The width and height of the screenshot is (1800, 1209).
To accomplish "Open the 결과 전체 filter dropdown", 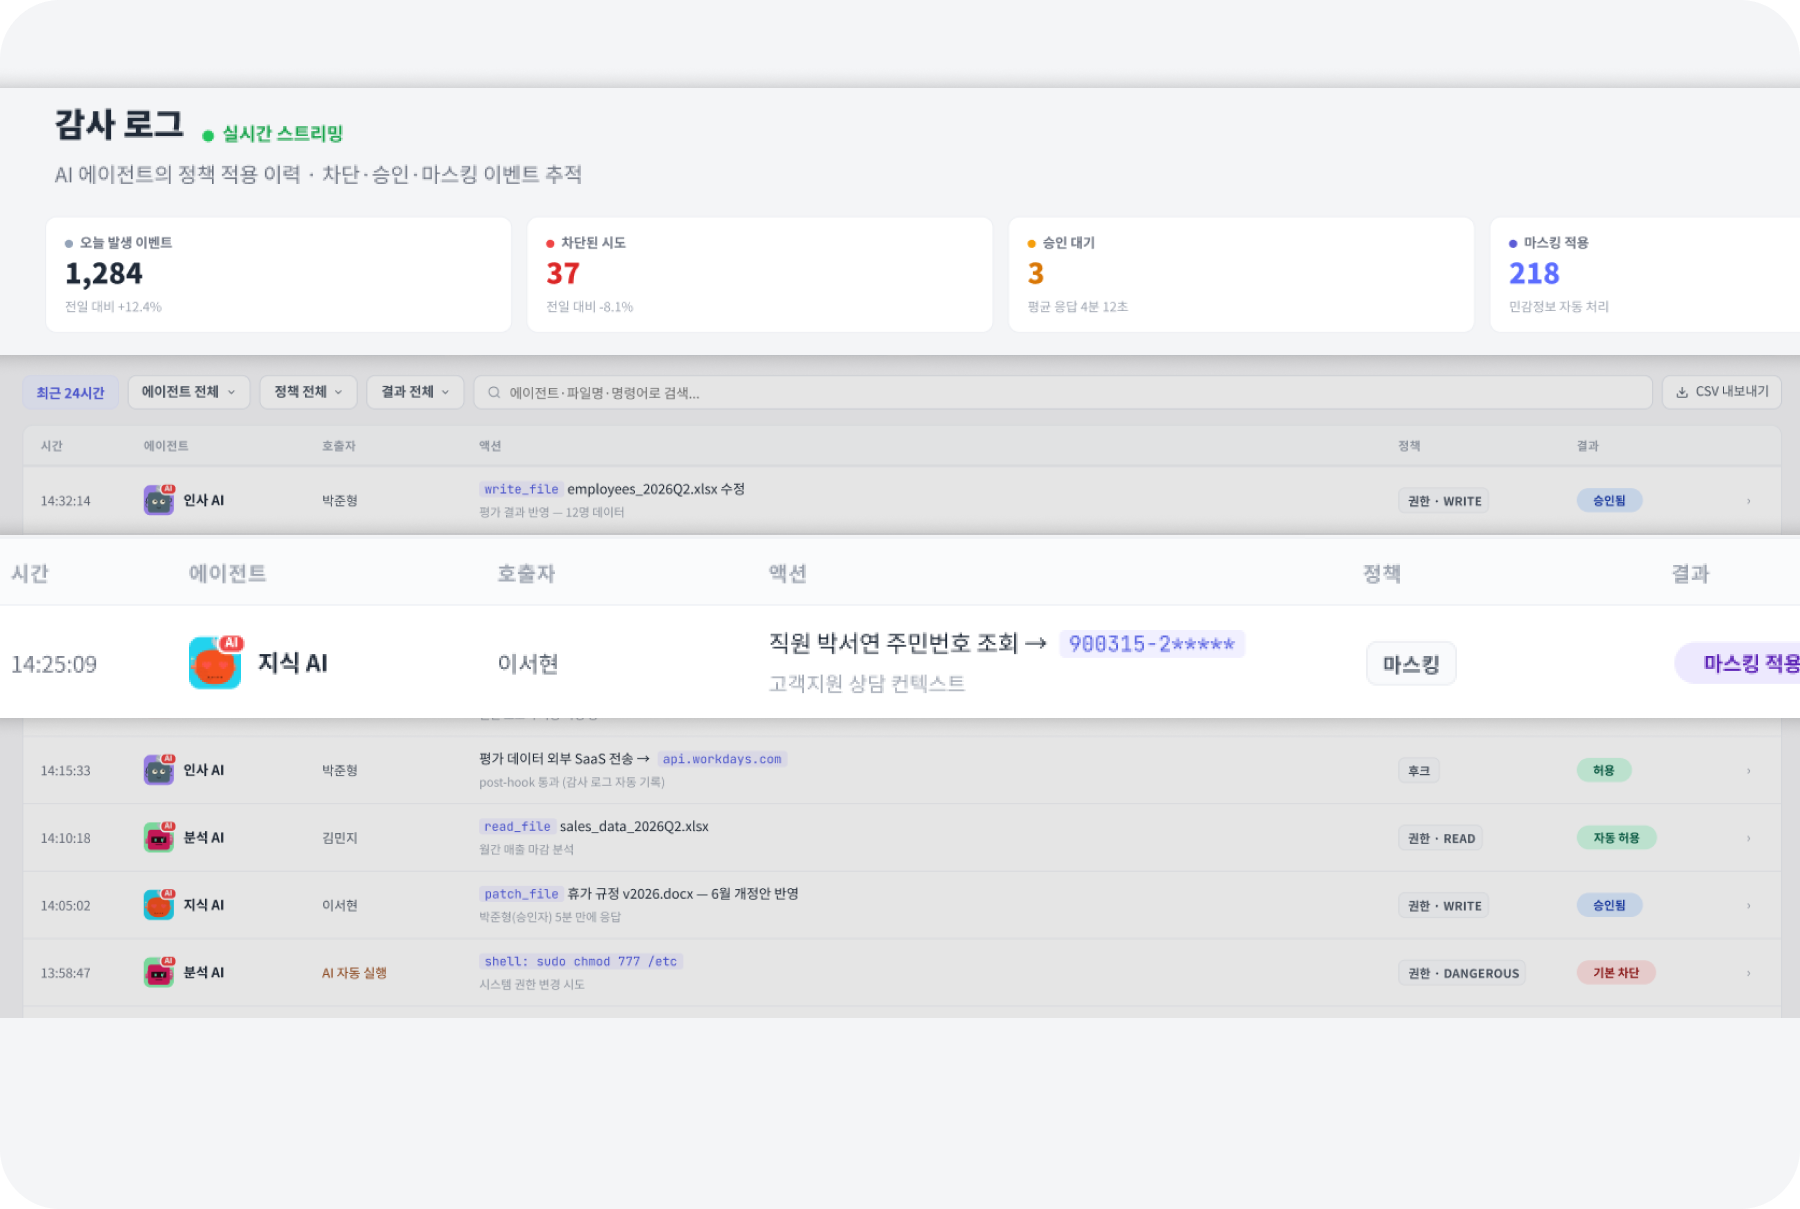I will 415,392.
